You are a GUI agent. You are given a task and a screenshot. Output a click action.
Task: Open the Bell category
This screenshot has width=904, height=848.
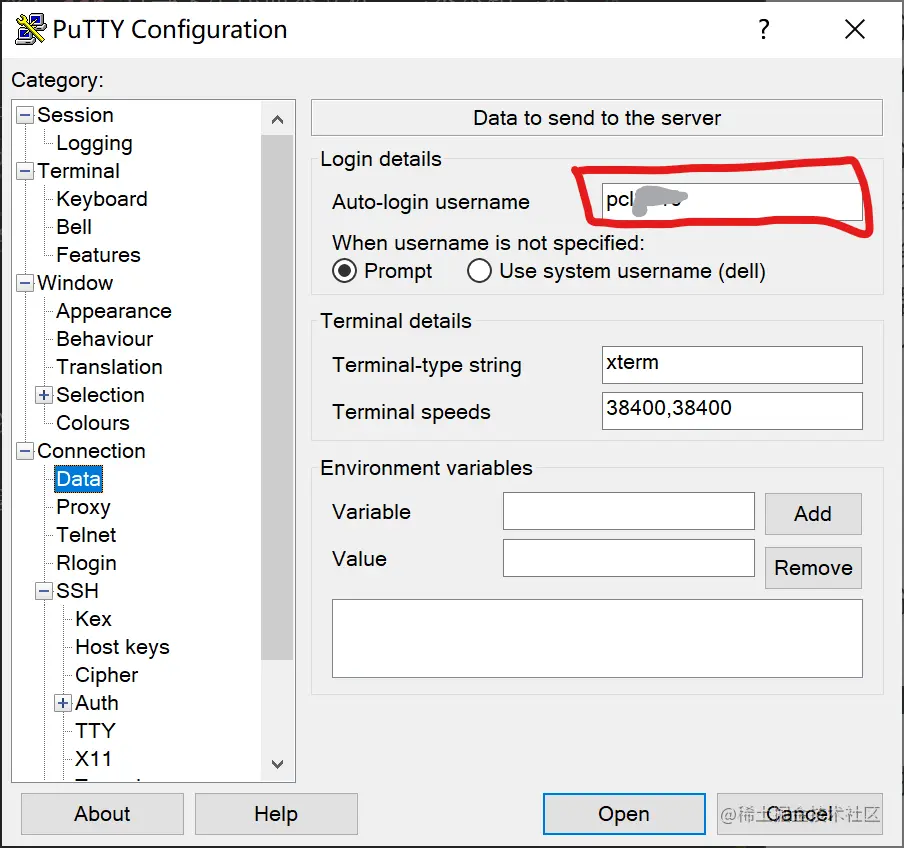74,227
